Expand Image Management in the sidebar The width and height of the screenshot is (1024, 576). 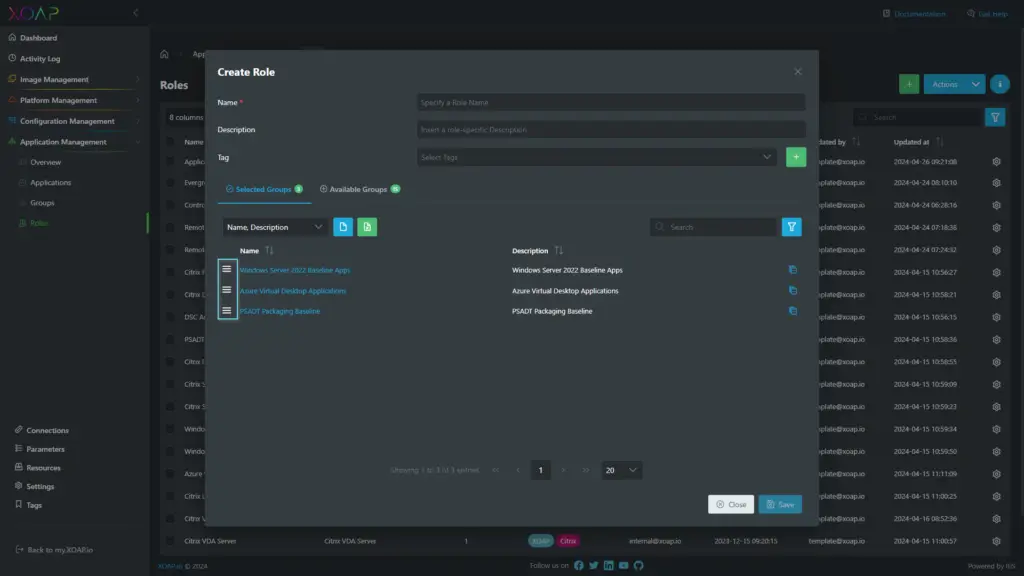click(74, 79)
